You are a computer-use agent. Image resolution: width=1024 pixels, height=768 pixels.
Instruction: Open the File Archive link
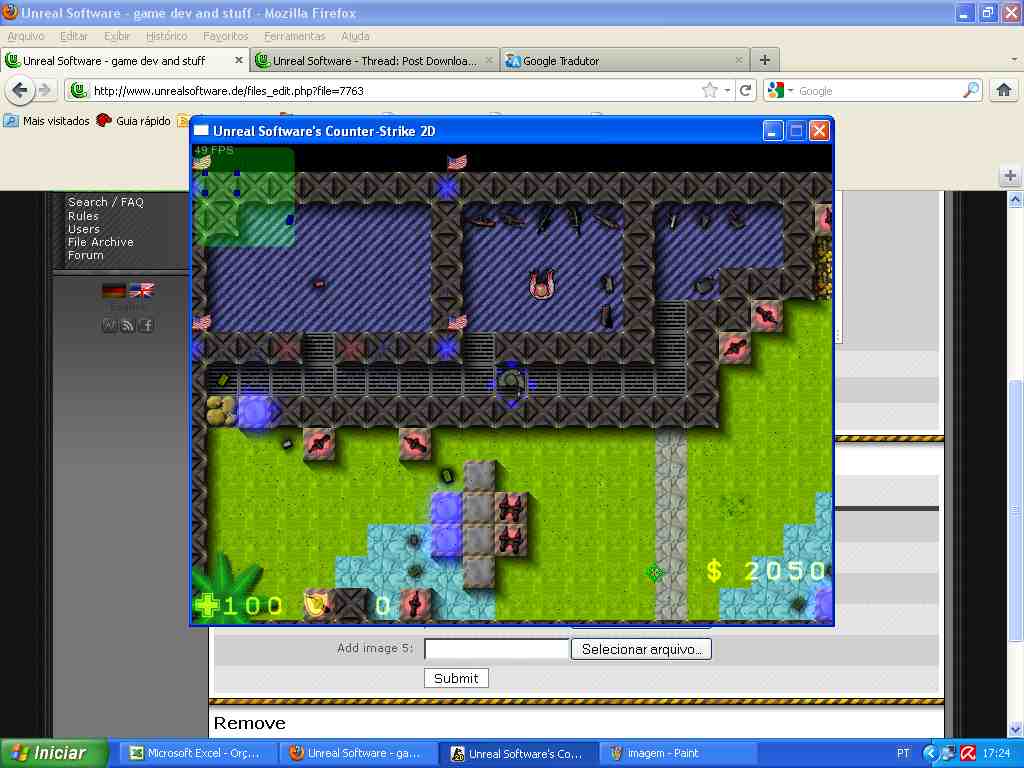101,242
